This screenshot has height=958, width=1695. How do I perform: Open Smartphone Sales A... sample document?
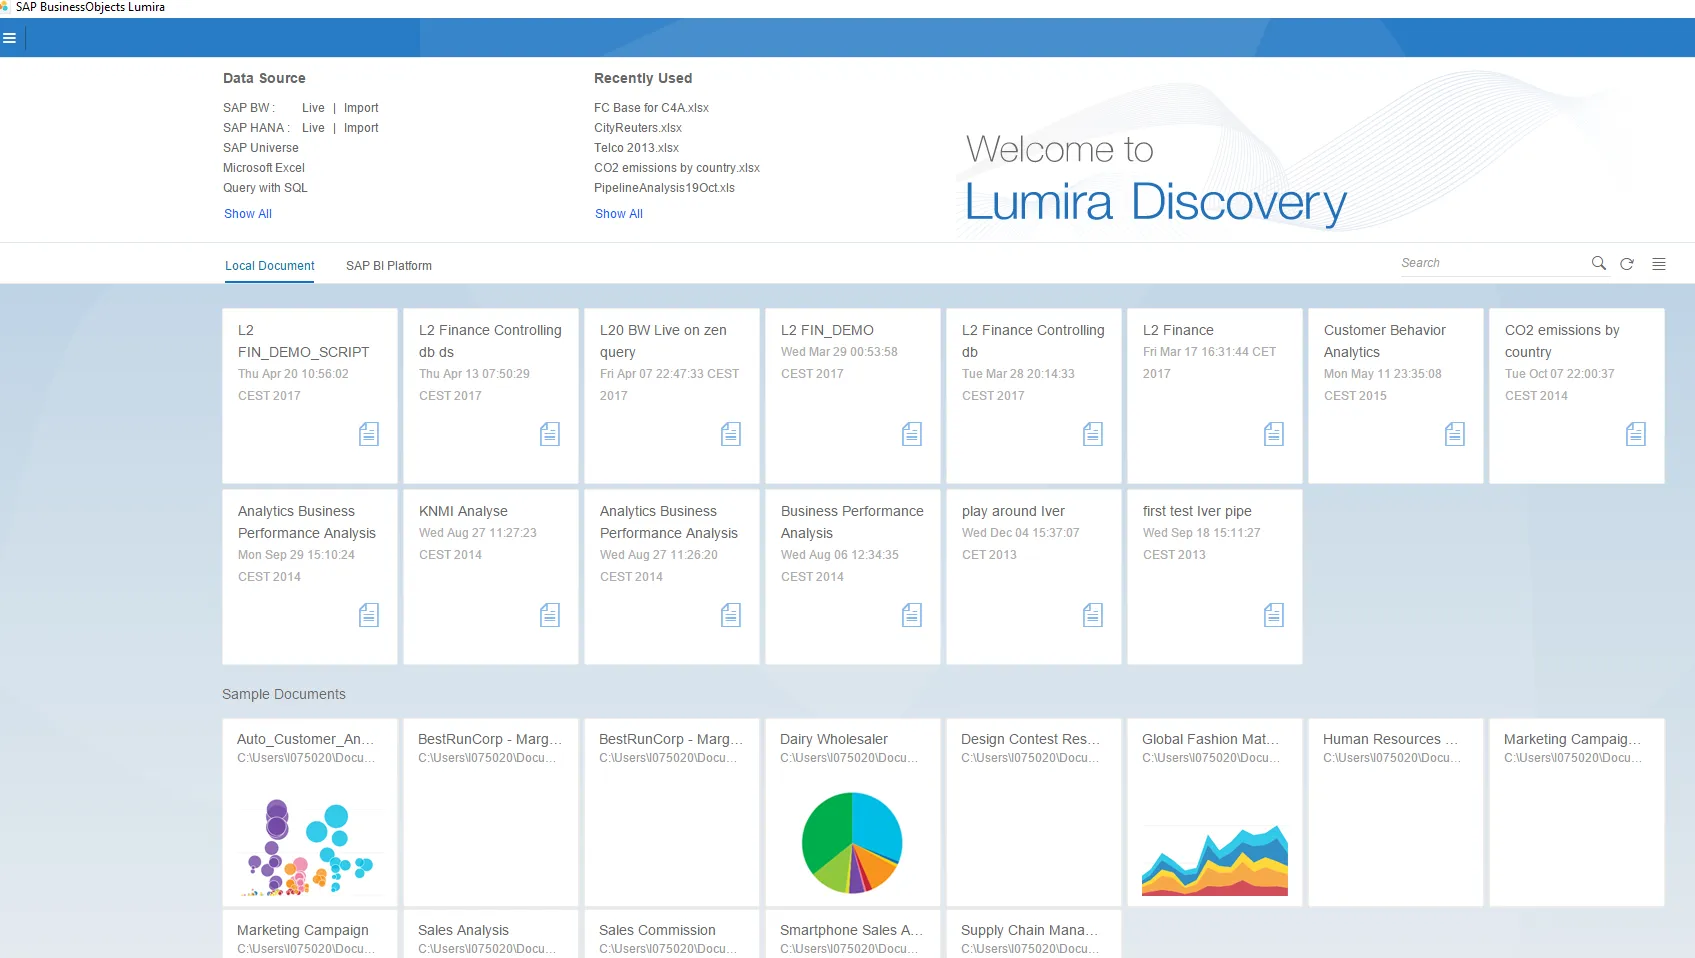[852, 934]
